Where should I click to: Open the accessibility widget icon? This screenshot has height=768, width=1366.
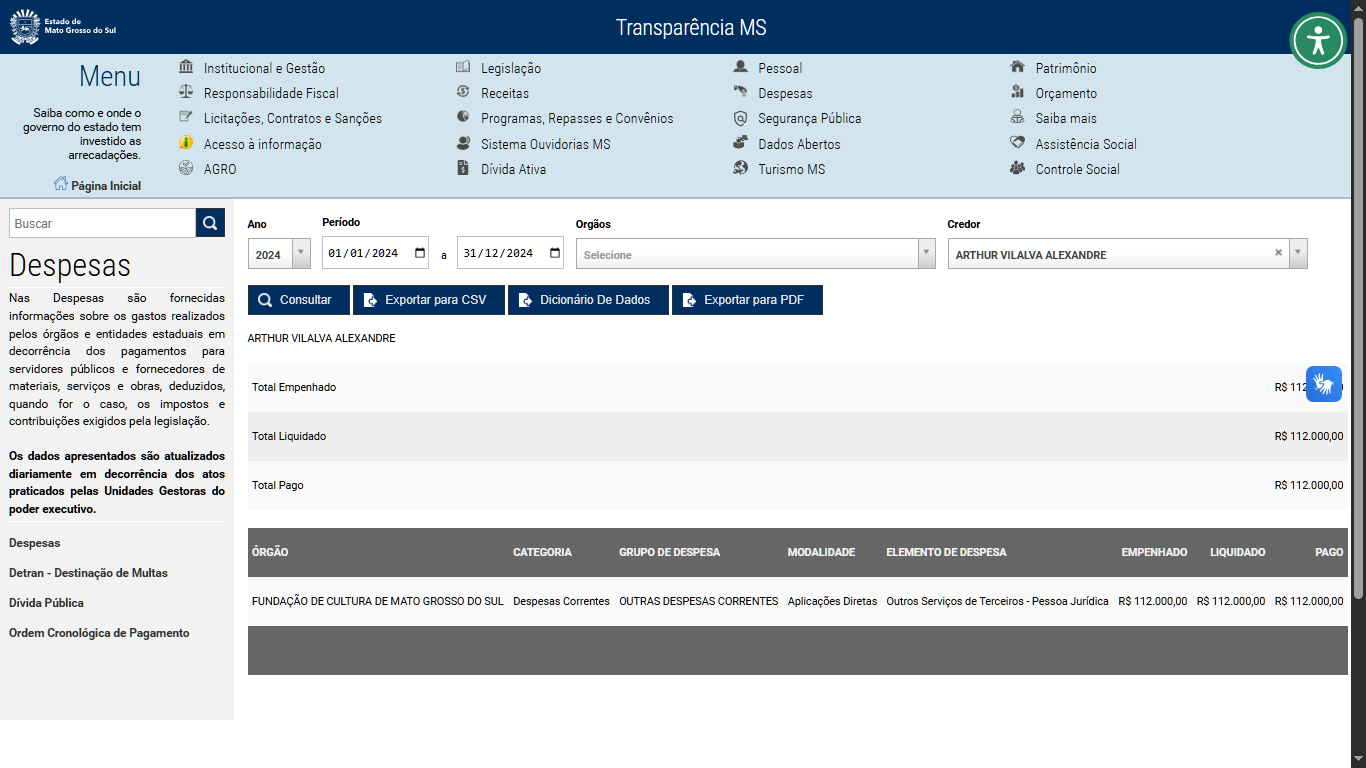(x=1318, y=41)
